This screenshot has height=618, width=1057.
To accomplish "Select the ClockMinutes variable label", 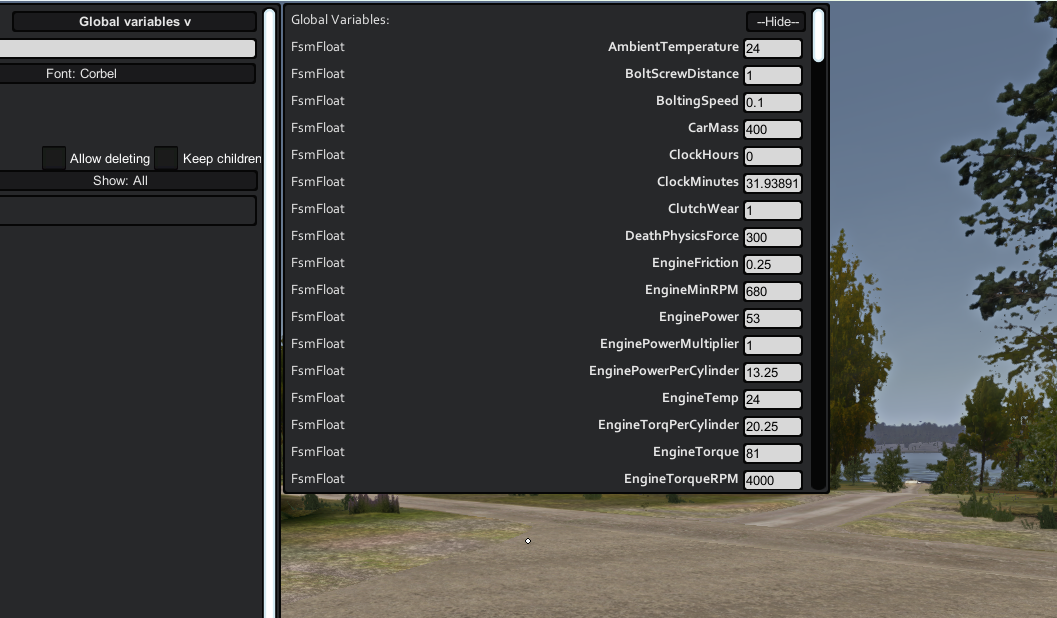I will click(x=698, y=181).
